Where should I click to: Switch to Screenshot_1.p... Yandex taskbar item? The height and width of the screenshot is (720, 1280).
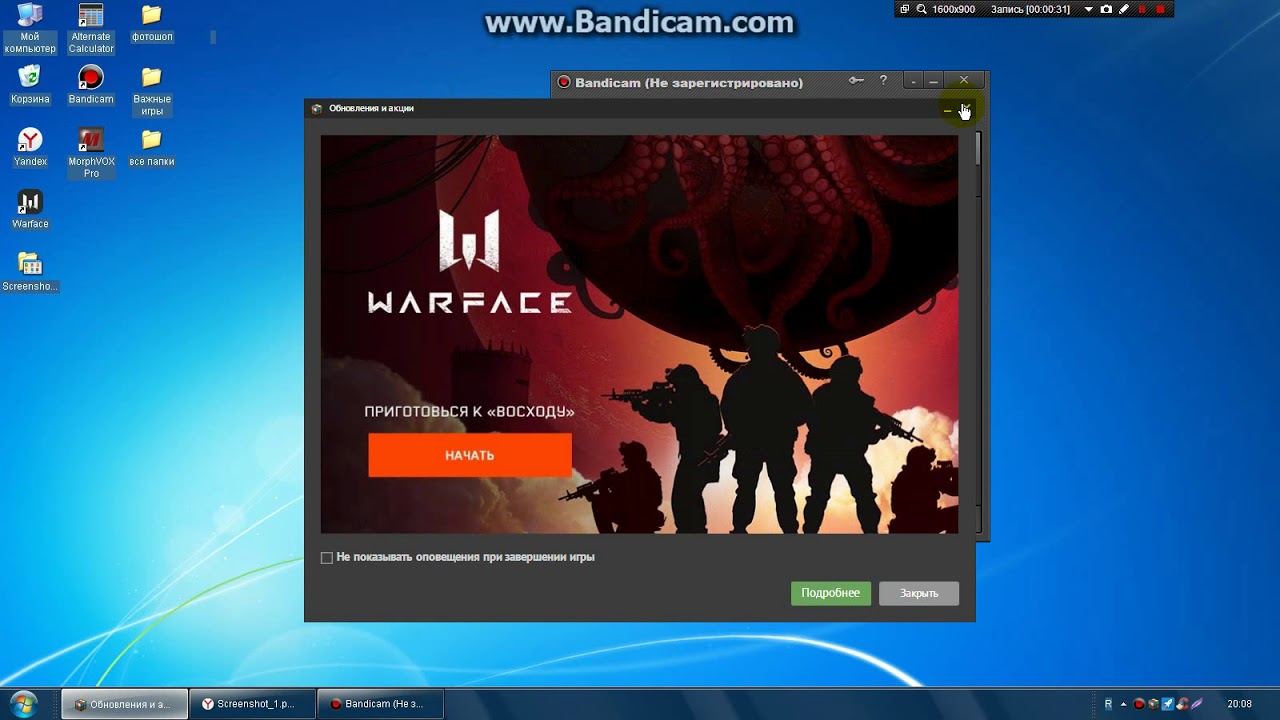[253, 704]
